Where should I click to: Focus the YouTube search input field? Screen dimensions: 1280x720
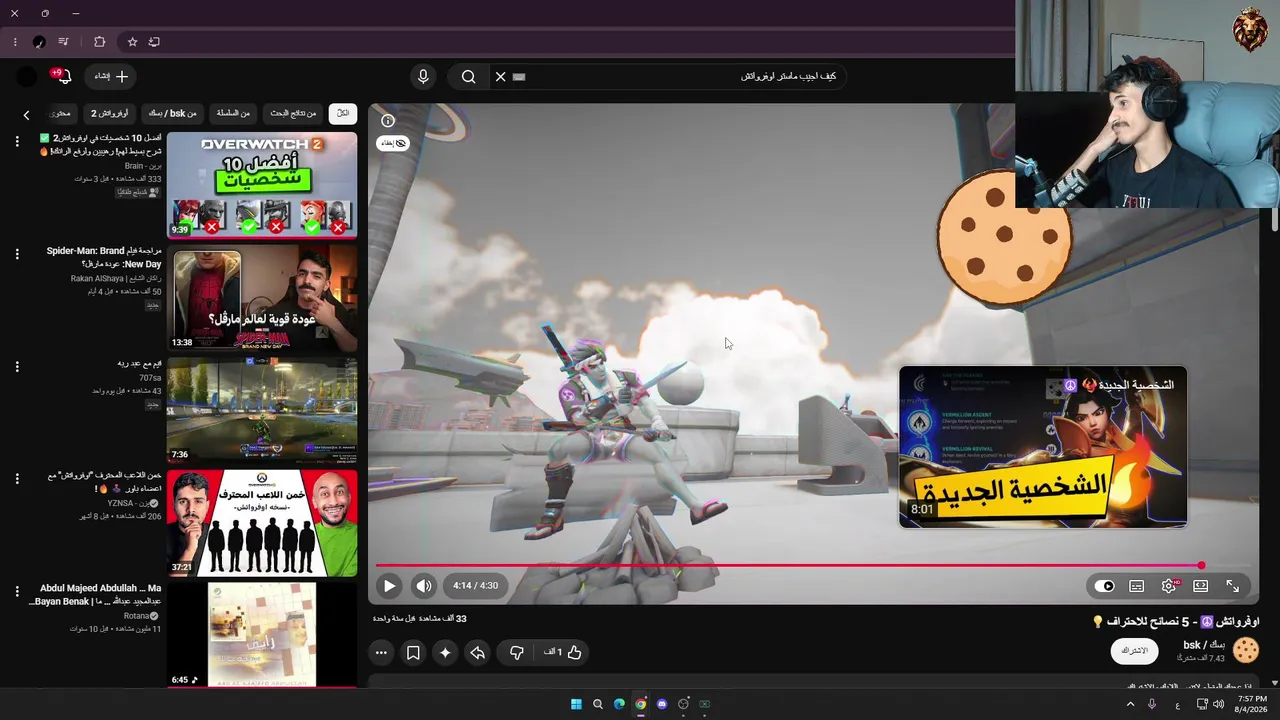(x=680, y=77)
